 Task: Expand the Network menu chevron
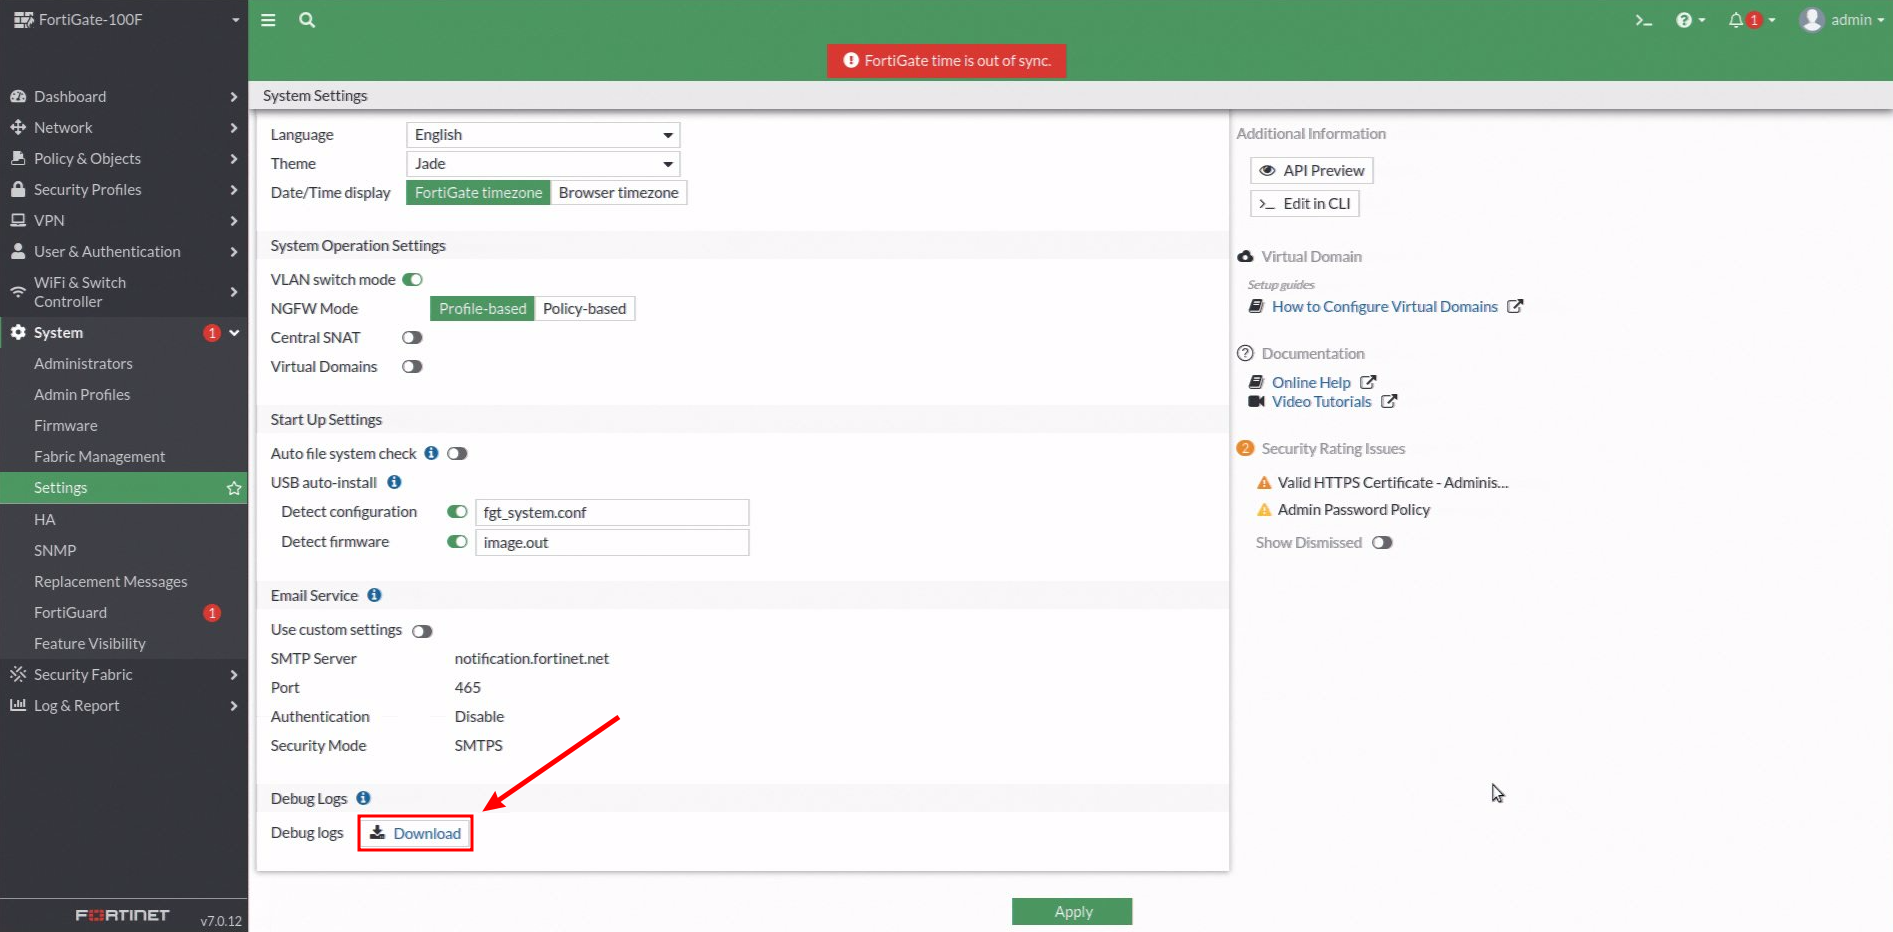(x=234, y=128)
